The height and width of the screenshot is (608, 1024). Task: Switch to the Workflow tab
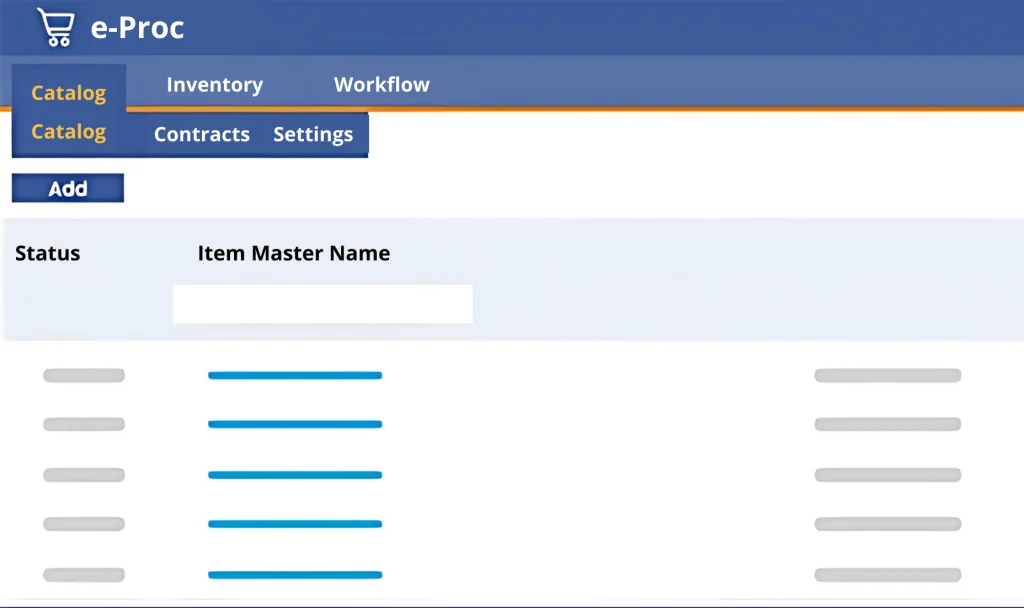pos(381,85)
